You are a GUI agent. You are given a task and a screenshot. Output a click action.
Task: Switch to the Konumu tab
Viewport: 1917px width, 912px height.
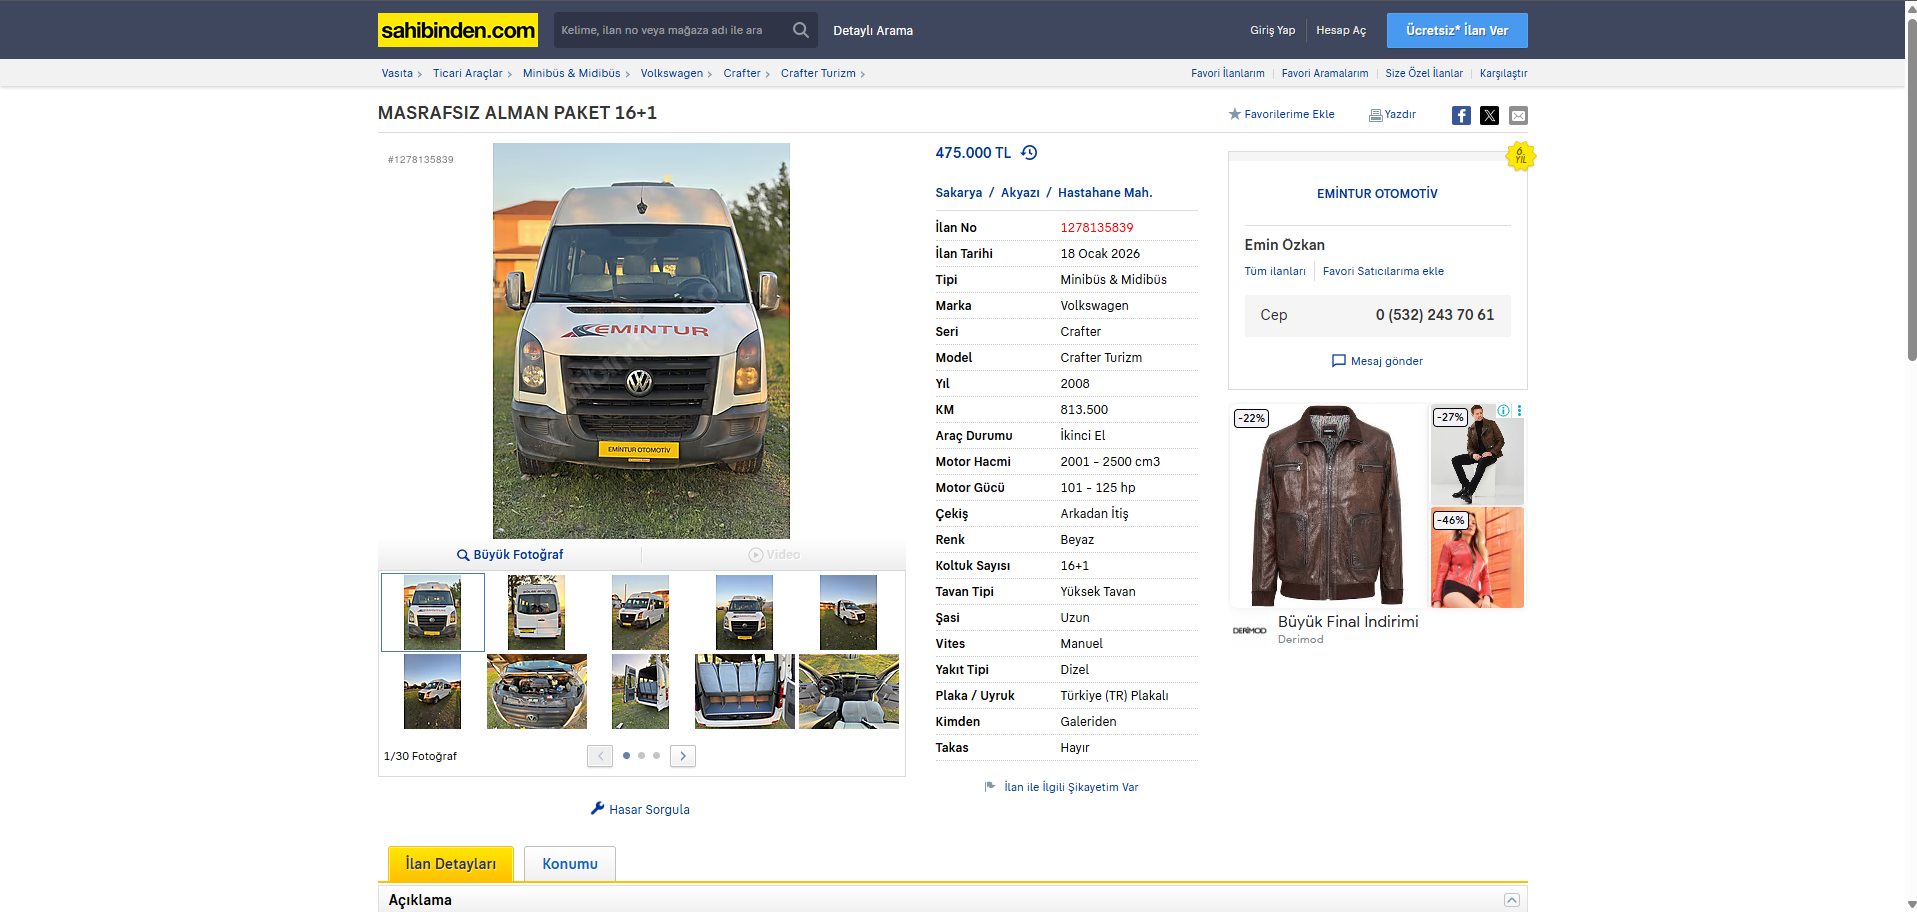570,864
